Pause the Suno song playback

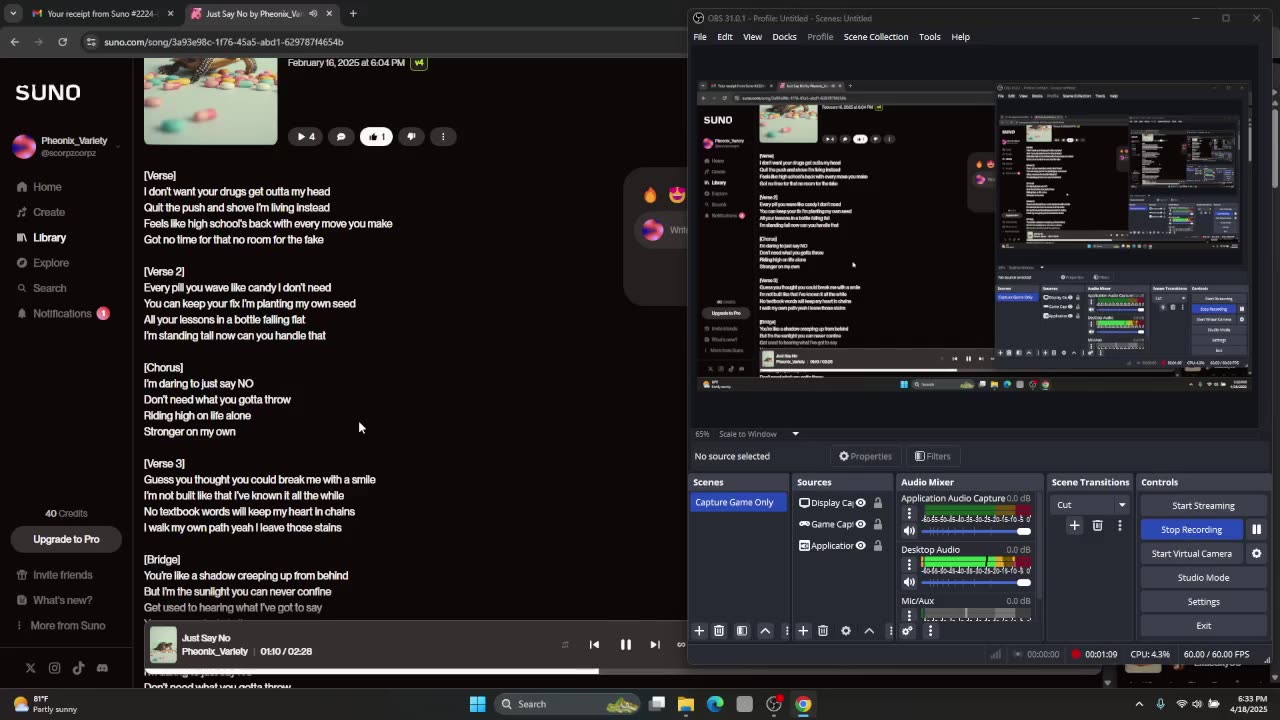click(x=625, y=645)
